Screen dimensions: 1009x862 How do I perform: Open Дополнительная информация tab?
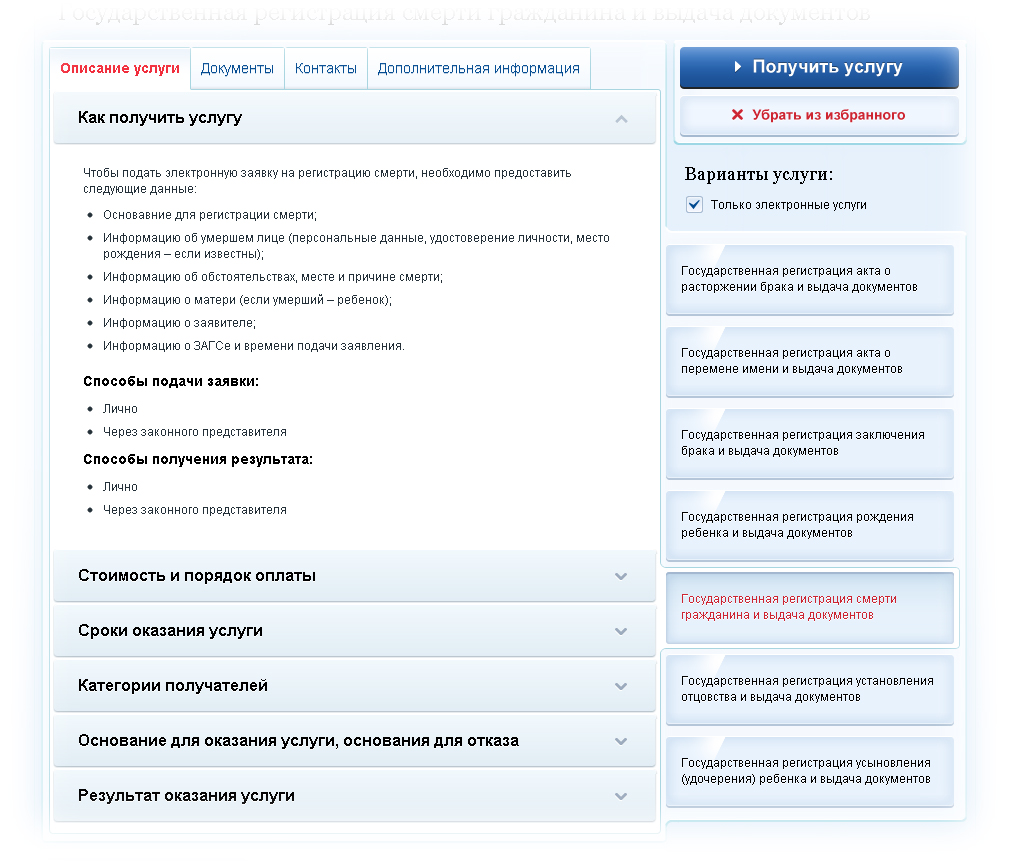click(x=478, y=68)
